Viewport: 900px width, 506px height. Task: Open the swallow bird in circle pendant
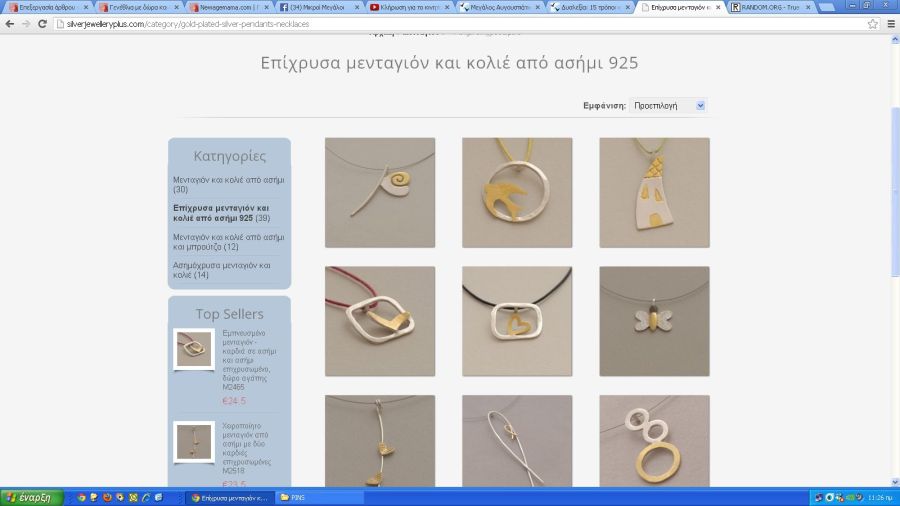click(x=517, y=193)
